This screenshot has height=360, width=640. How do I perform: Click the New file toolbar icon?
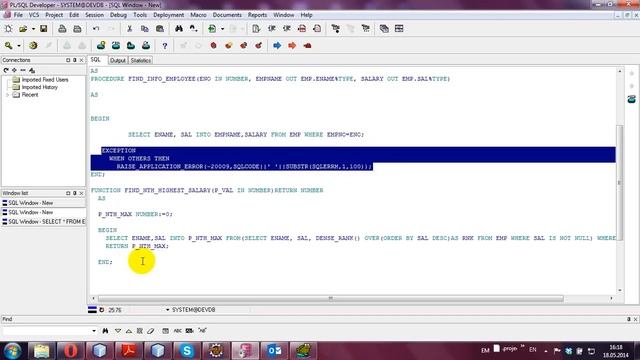8,29
